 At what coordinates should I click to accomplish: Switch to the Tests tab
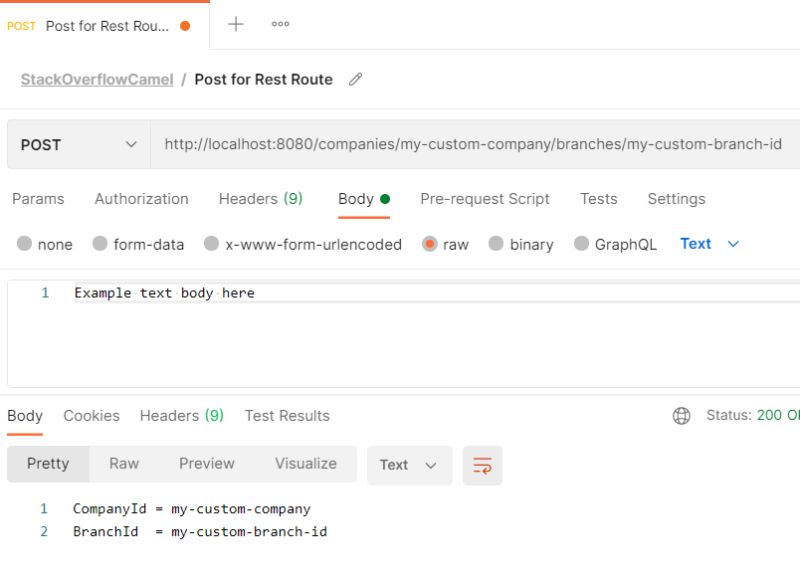coord(598,199)
